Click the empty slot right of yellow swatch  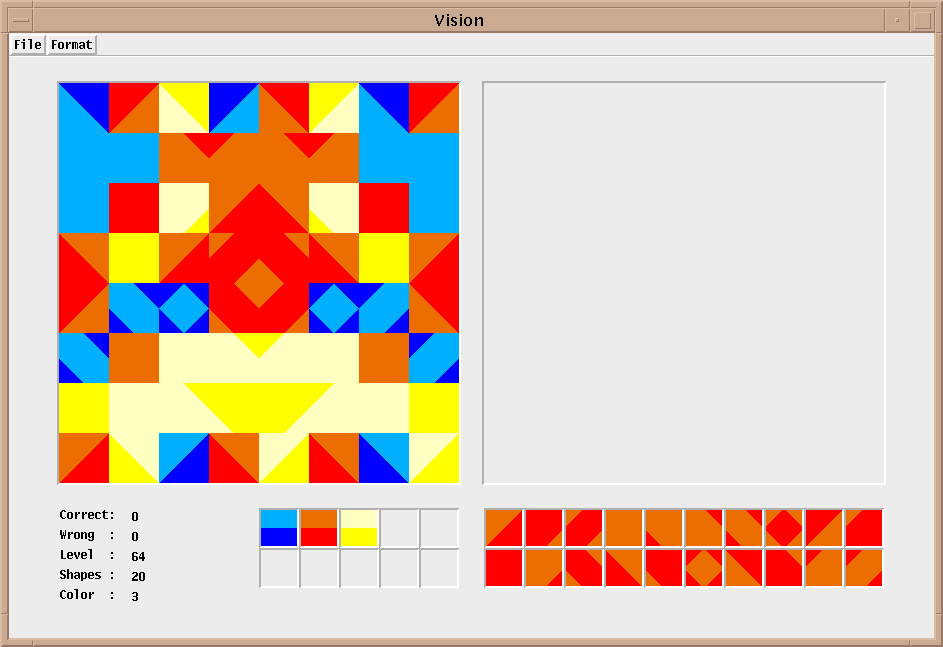coord(399,528)
